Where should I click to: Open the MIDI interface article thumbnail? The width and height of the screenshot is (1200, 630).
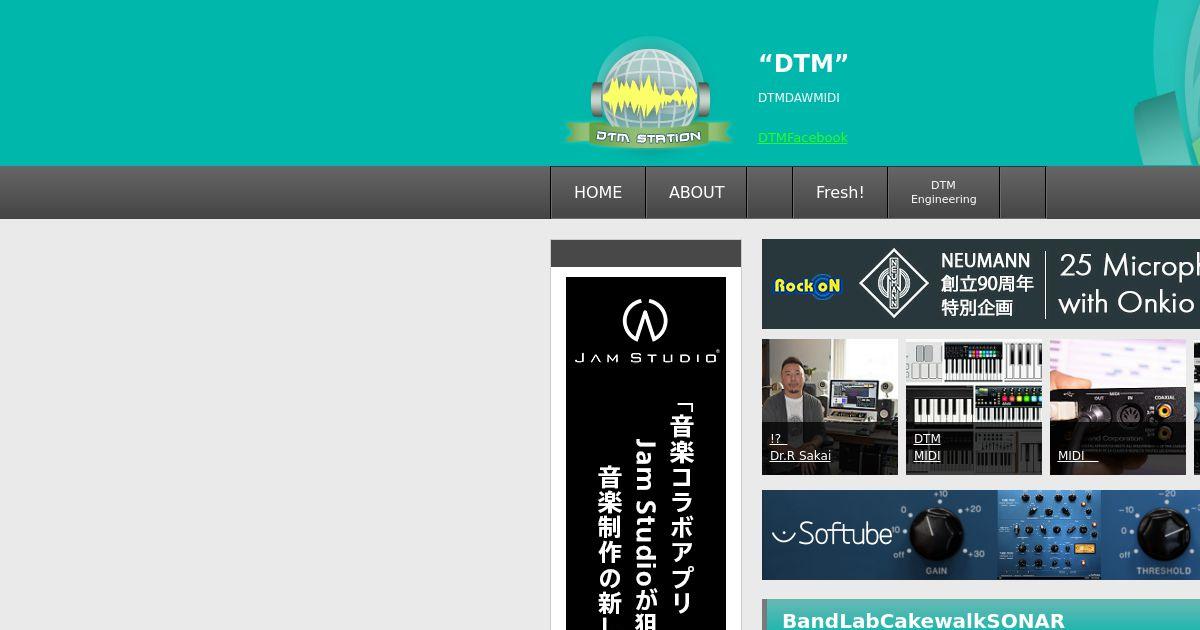(x=1118, y=407)
